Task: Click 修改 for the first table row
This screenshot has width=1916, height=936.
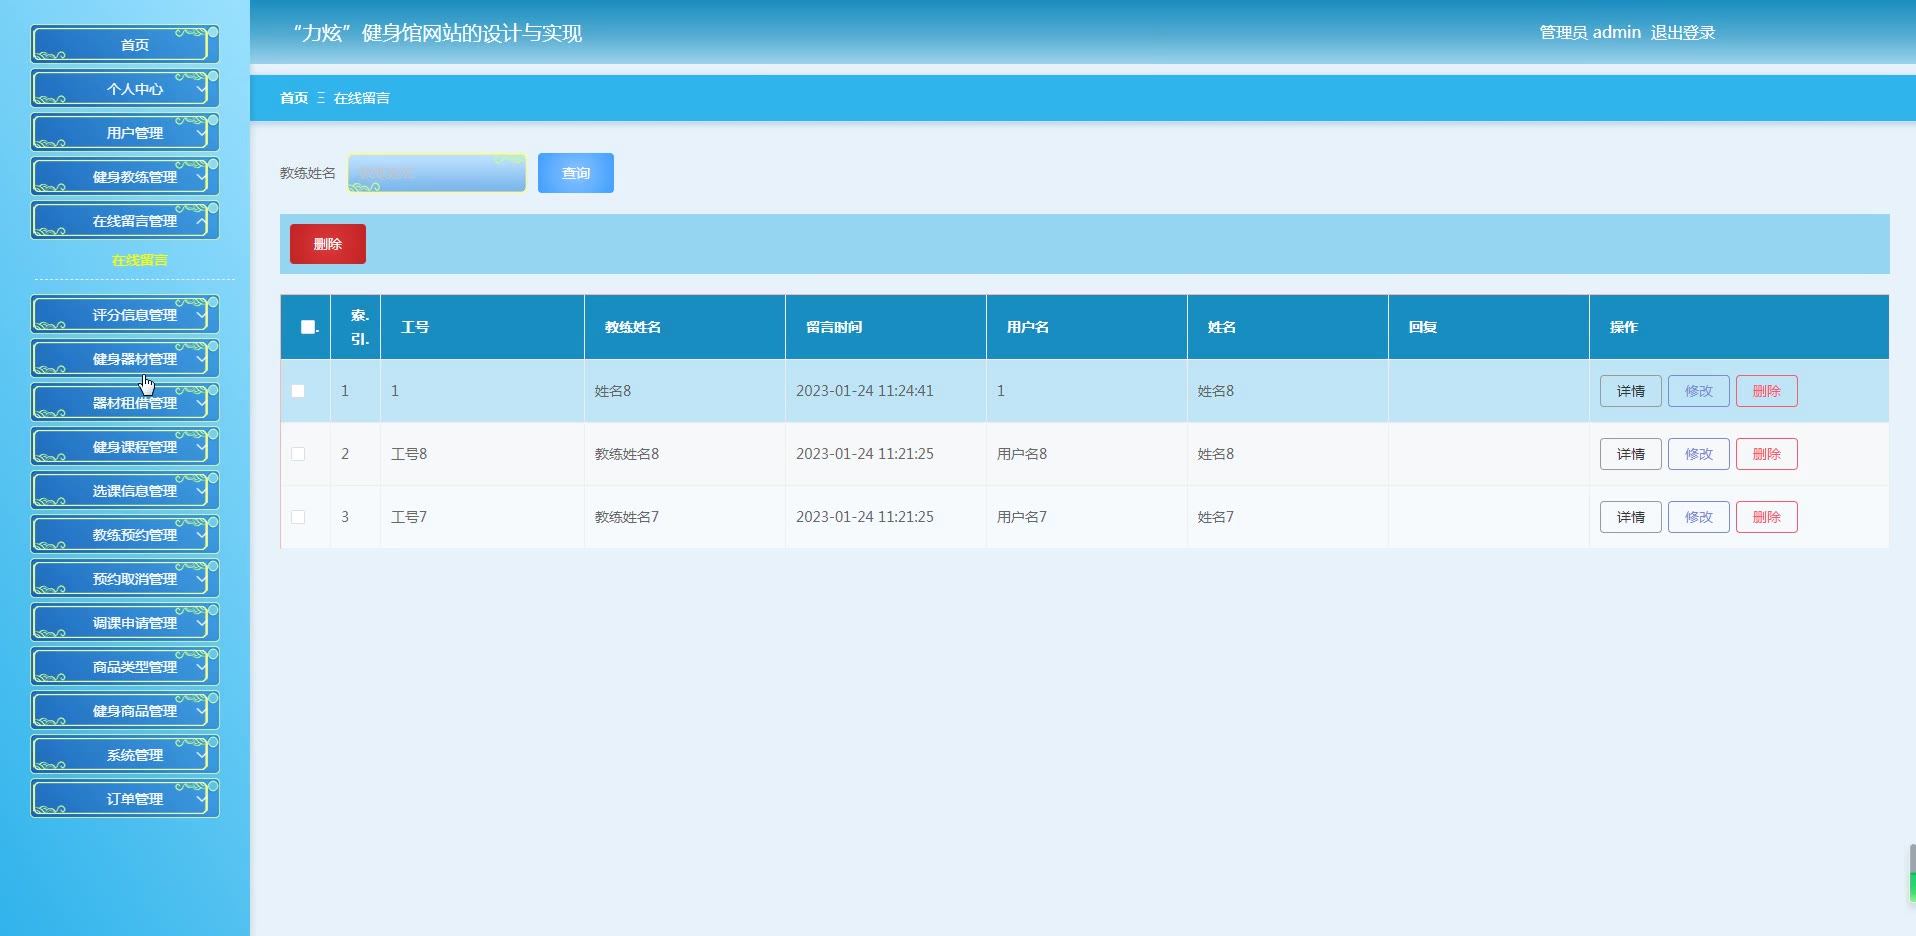Action: pos(1698,391)
